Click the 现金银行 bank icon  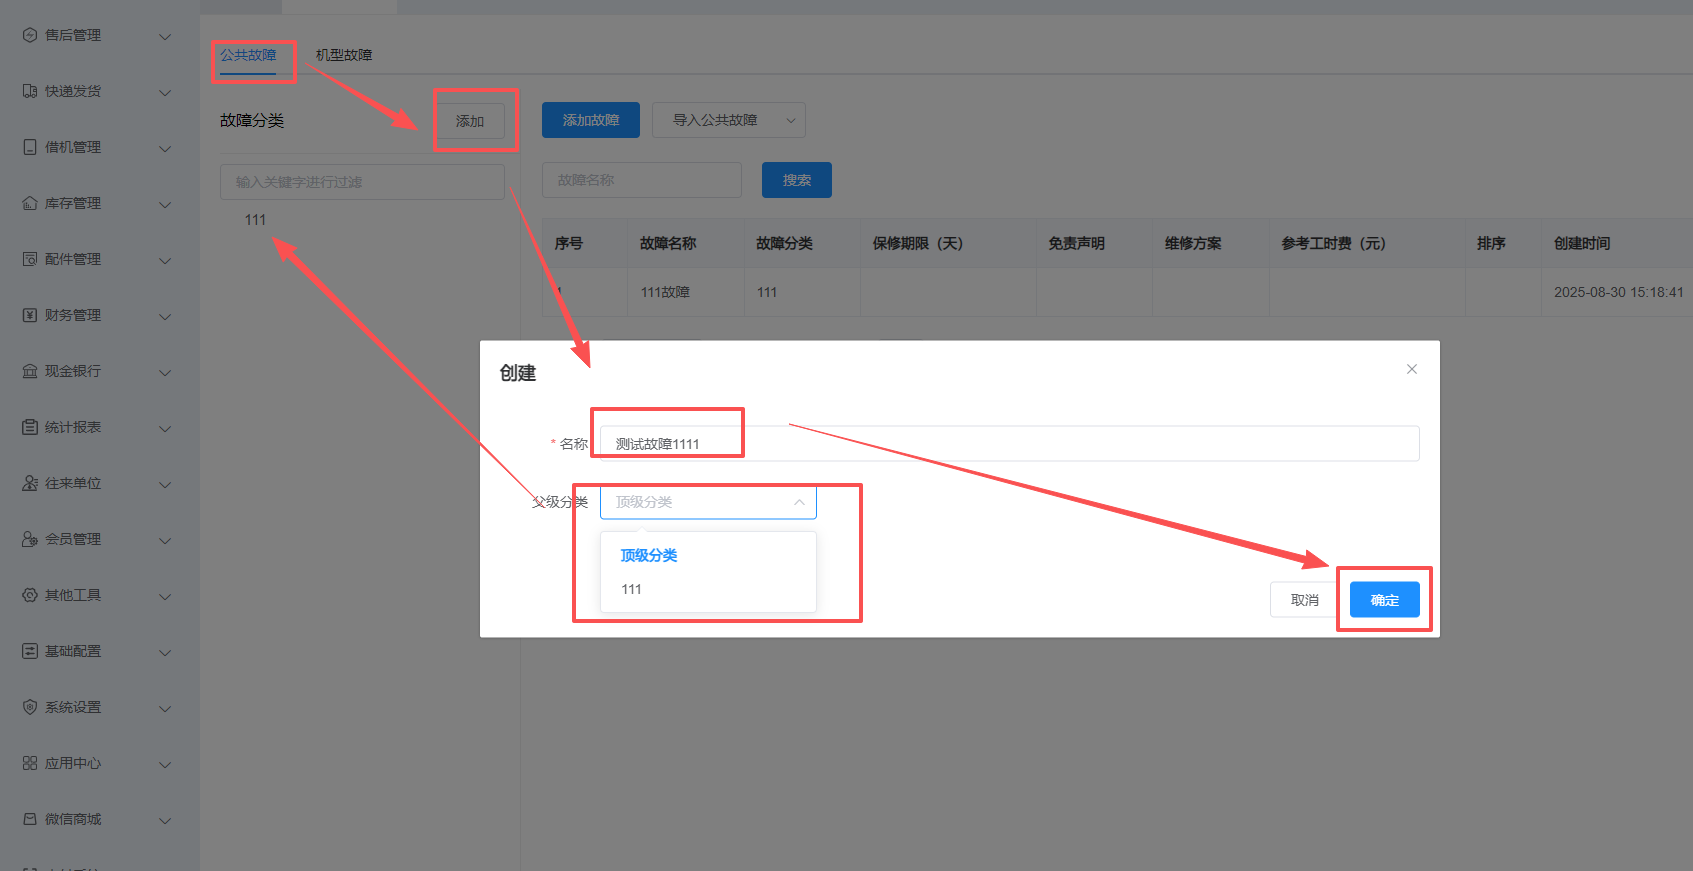pyautogui.click(x=30, y=371)
